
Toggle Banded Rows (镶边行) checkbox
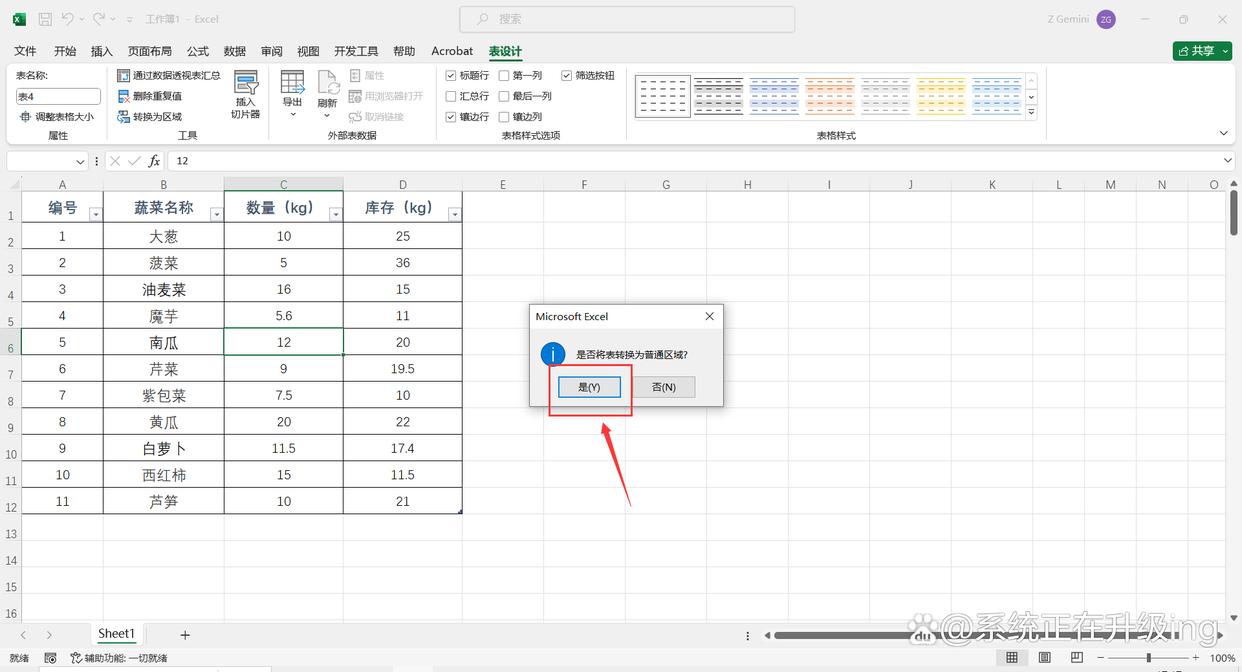click(x=451, y=117)
